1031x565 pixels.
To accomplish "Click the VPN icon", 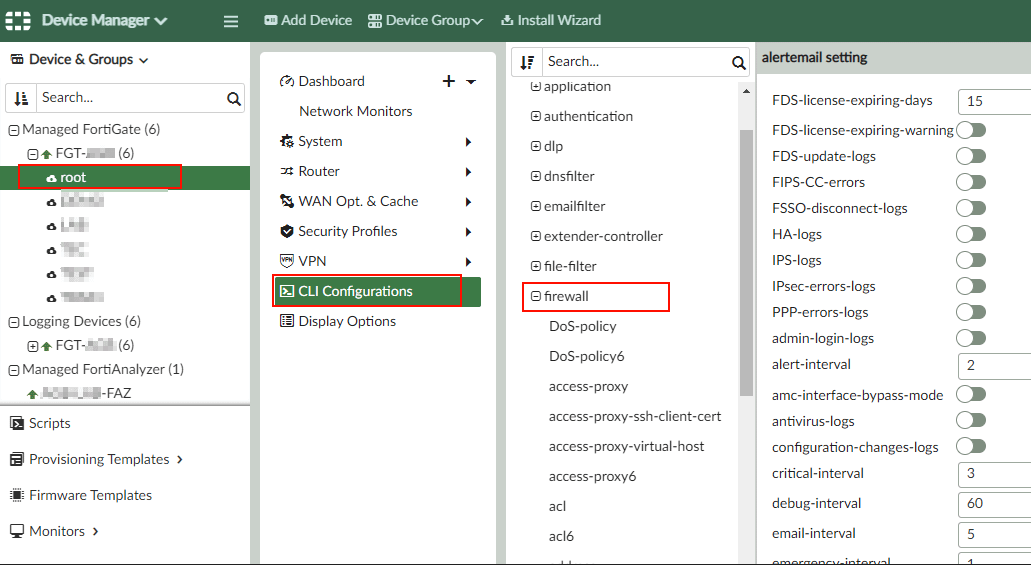I will coord(287,260).
